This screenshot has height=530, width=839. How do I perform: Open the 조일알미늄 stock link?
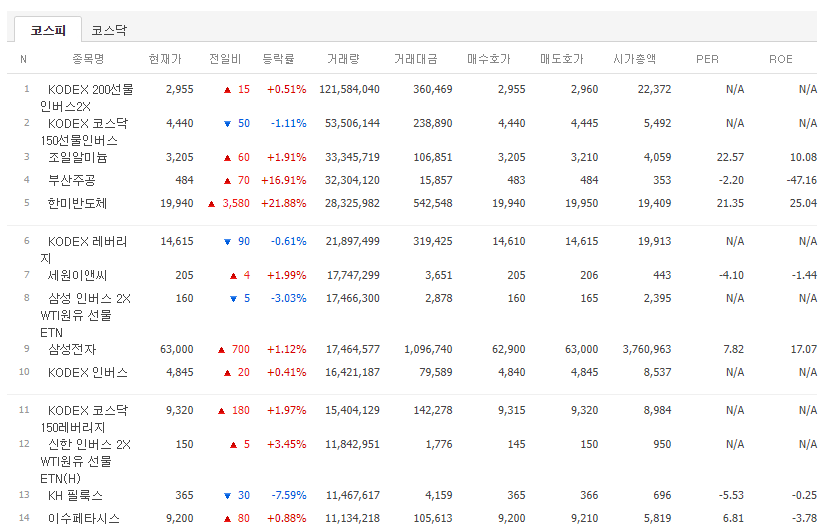78,157
